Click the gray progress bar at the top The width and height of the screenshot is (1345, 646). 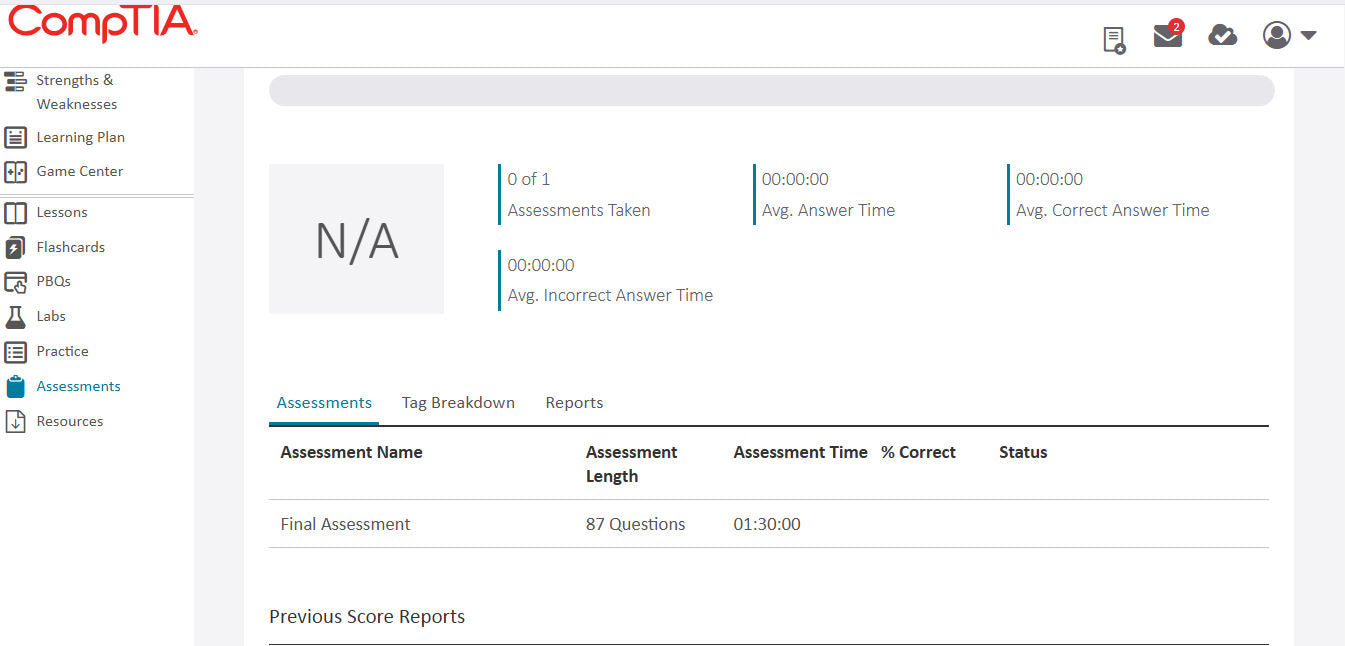coord(770,90)
